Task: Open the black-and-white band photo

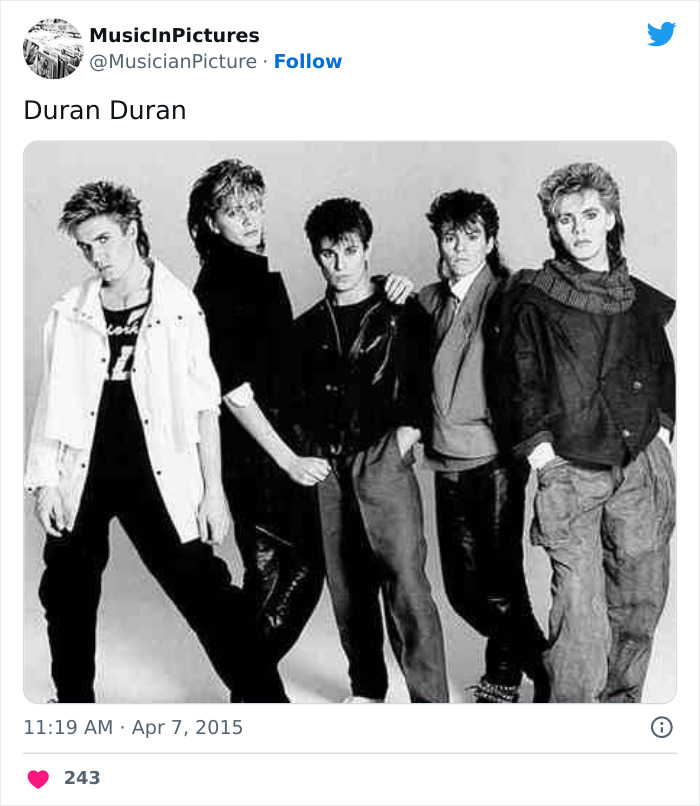Action: (x=350, y=422)
